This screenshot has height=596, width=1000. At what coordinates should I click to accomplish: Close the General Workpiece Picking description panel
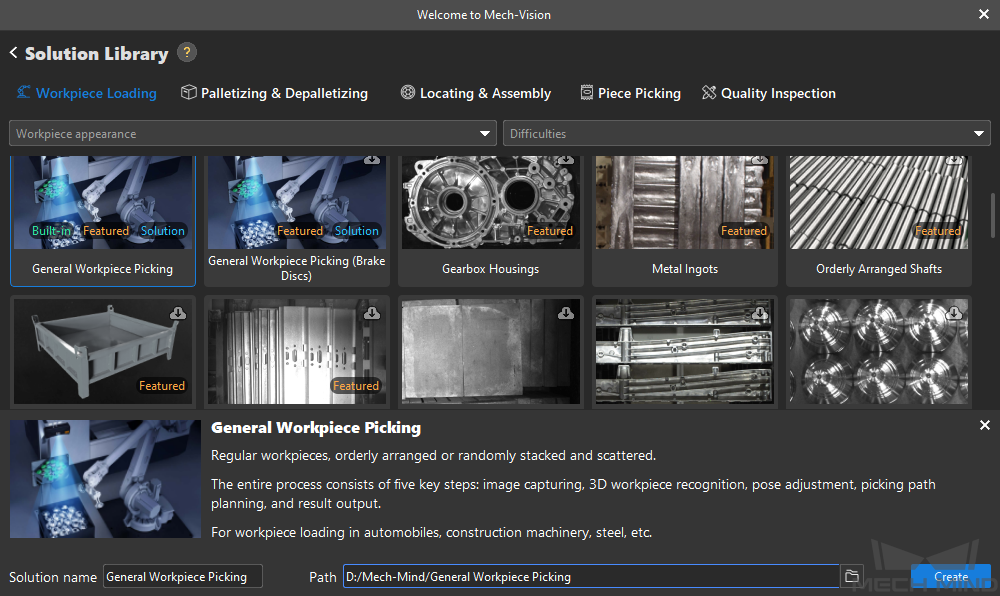(985, 426)
